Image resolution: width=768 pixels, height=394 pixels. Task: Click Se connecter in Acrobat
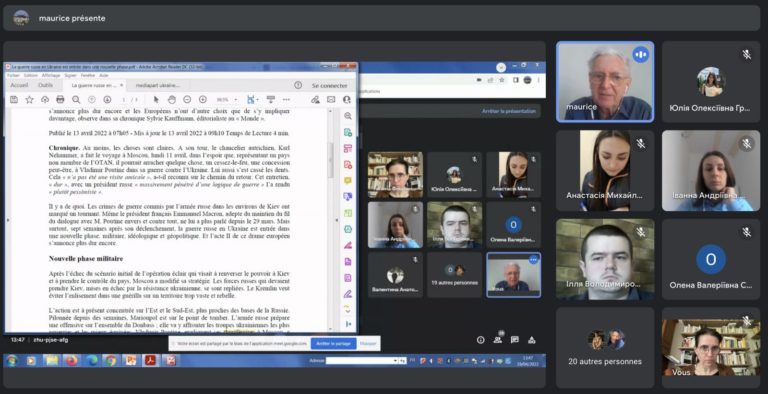(x=330, y=85)
